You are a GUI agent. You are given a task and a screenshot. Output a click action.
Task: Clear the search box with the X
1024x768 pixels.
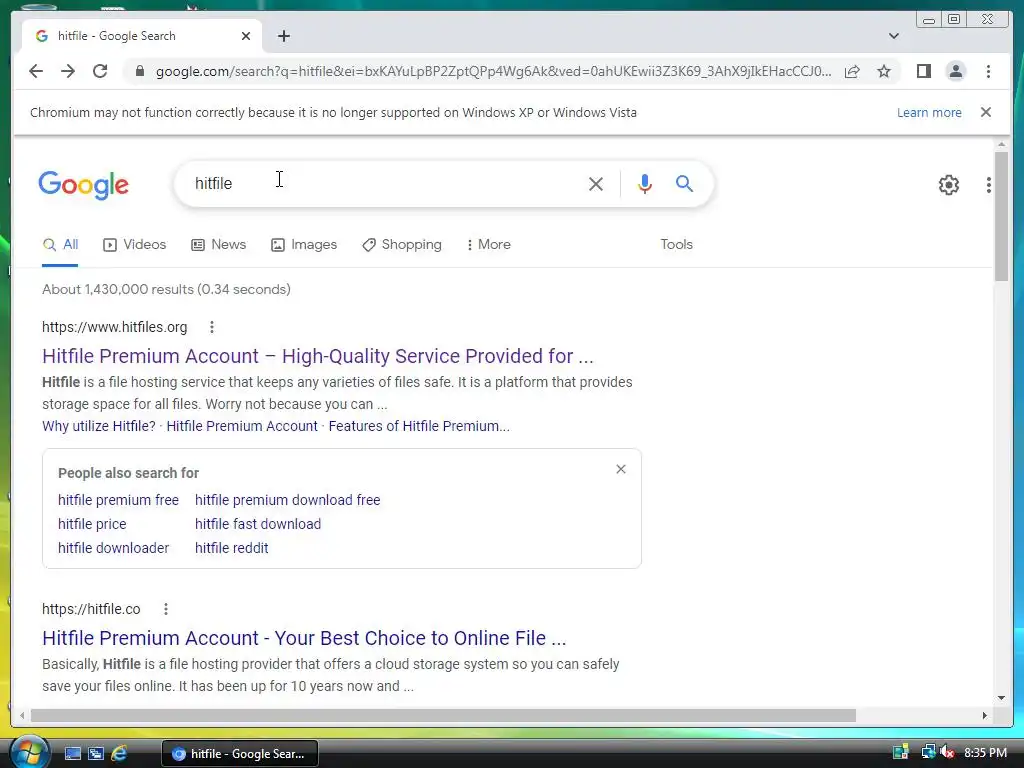pos(596,184)
